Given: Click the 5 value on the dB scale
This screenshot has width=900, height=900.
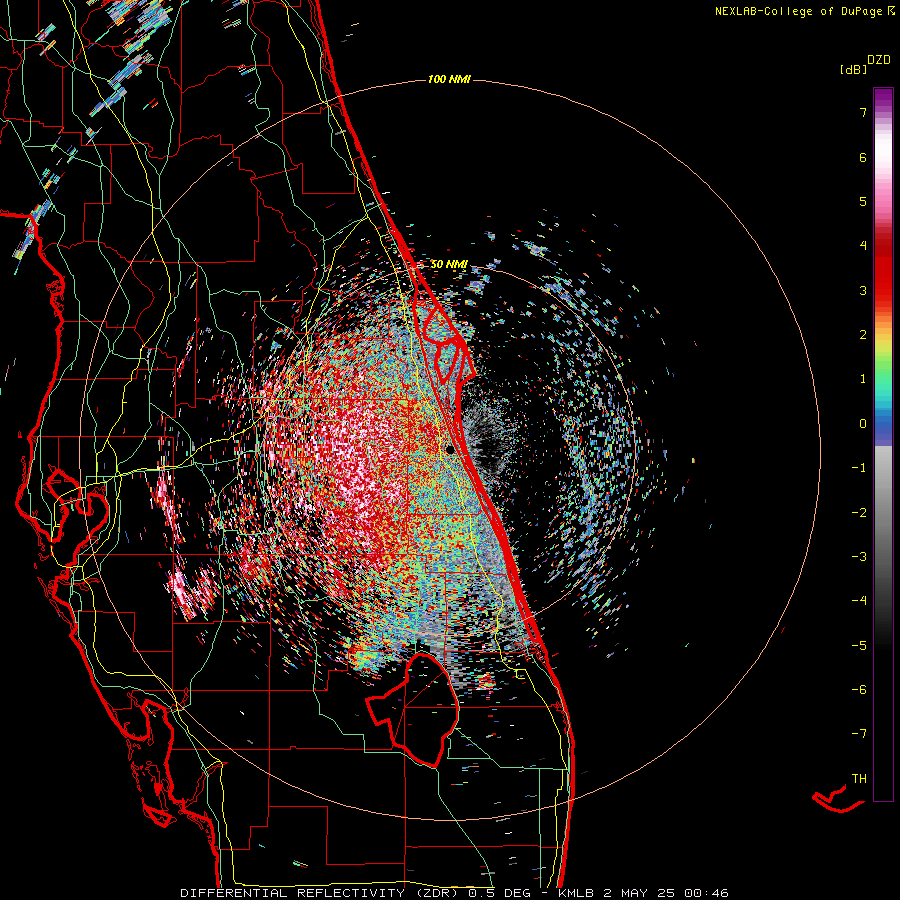Looking at the screenshot, I should (863, 201).
